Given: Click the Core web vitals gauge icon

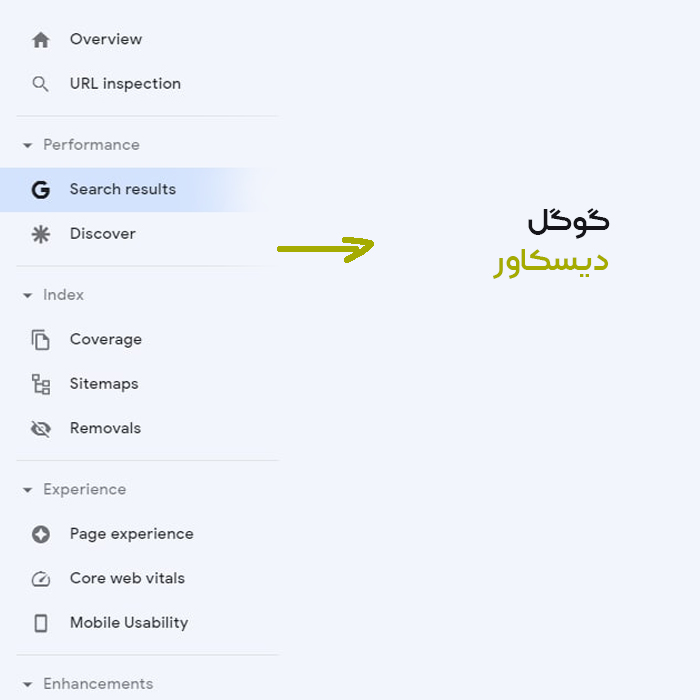Looking at the screenshot, I should [41, 579].
